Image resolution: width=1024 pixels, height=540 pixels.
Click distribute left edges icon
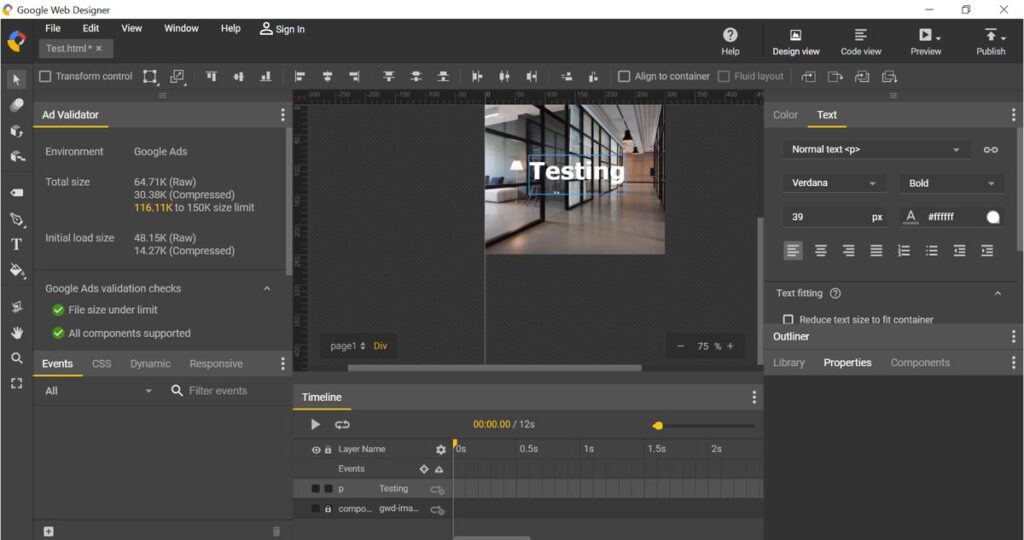tap(477, 76)
